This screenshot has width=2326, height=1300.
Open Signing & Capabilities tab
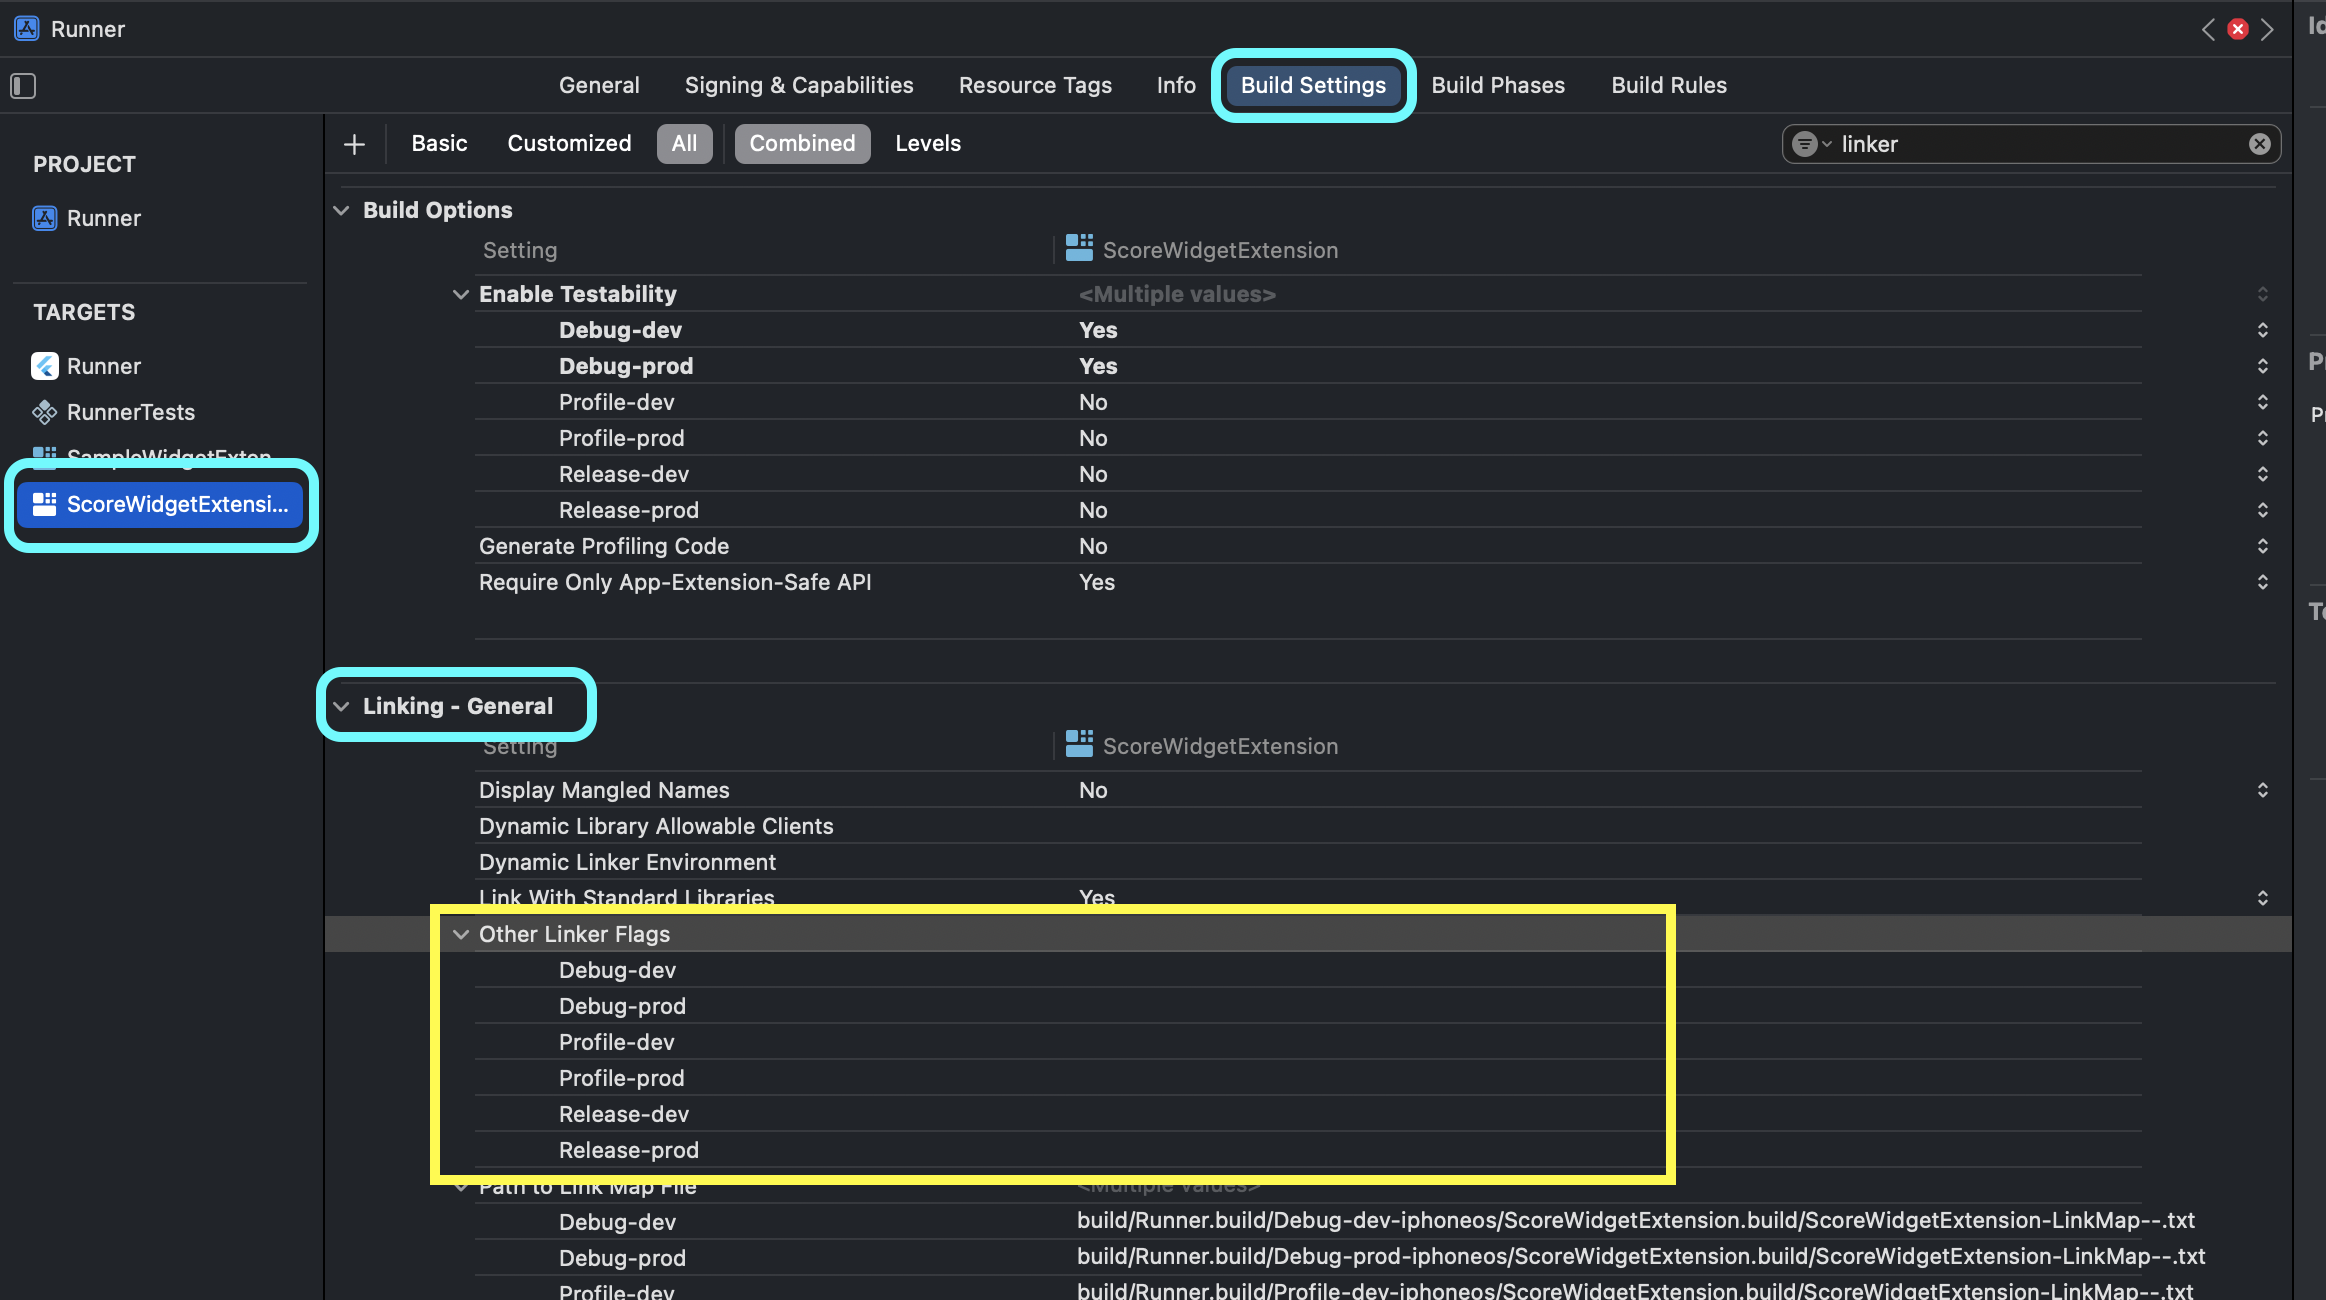[799, 85]
